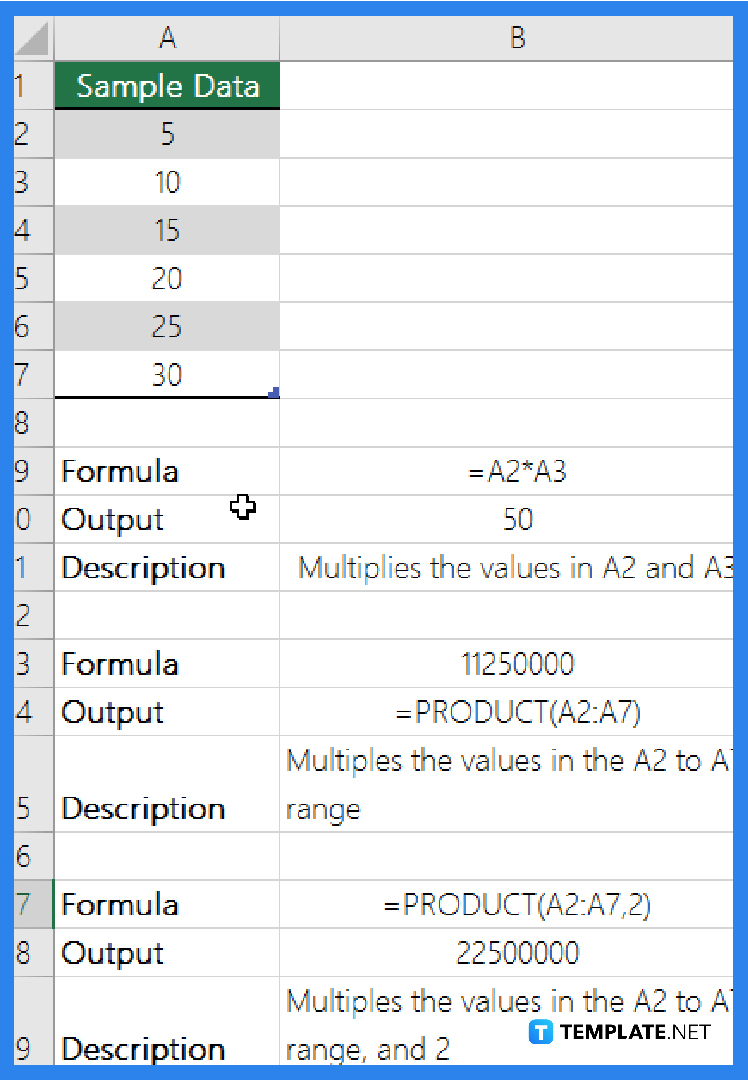Screen dimensions: 748x1080
Task: Click the cell with =PRODUCT(A2:A7)
Action: coord(516,712)
